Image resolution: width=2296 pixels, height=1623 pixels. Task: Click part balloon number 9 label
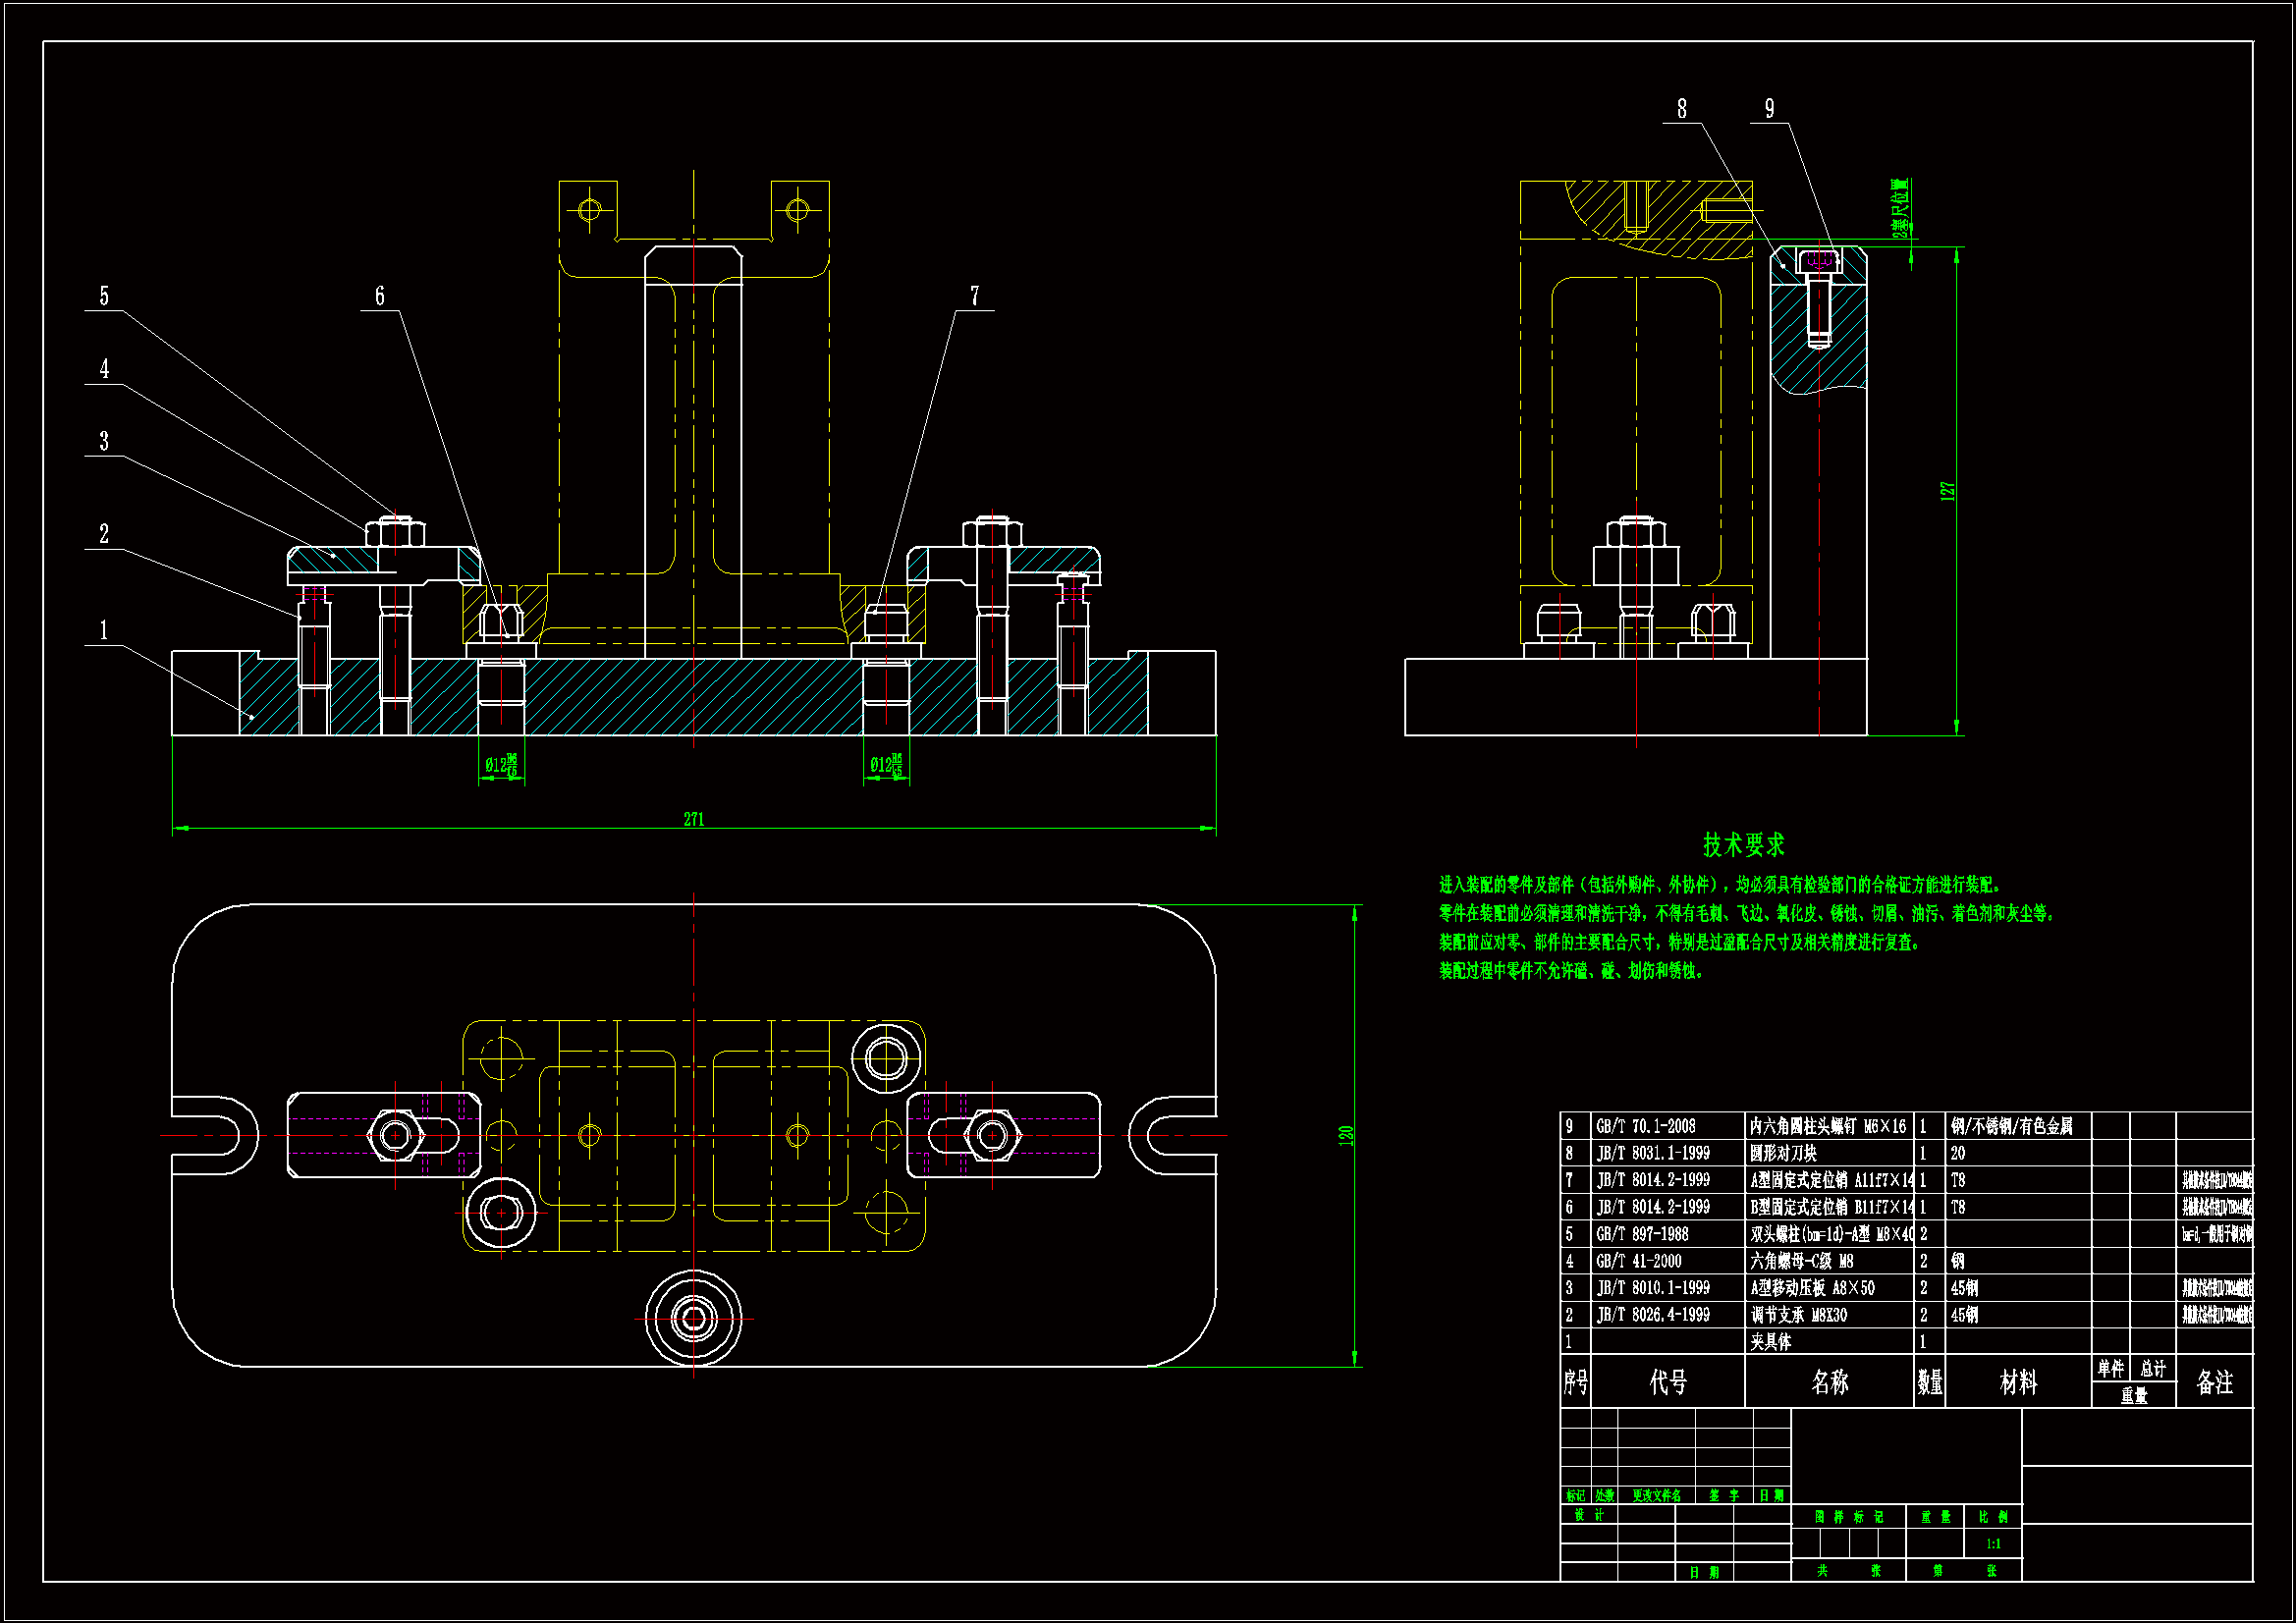(x=1770, y=109)
